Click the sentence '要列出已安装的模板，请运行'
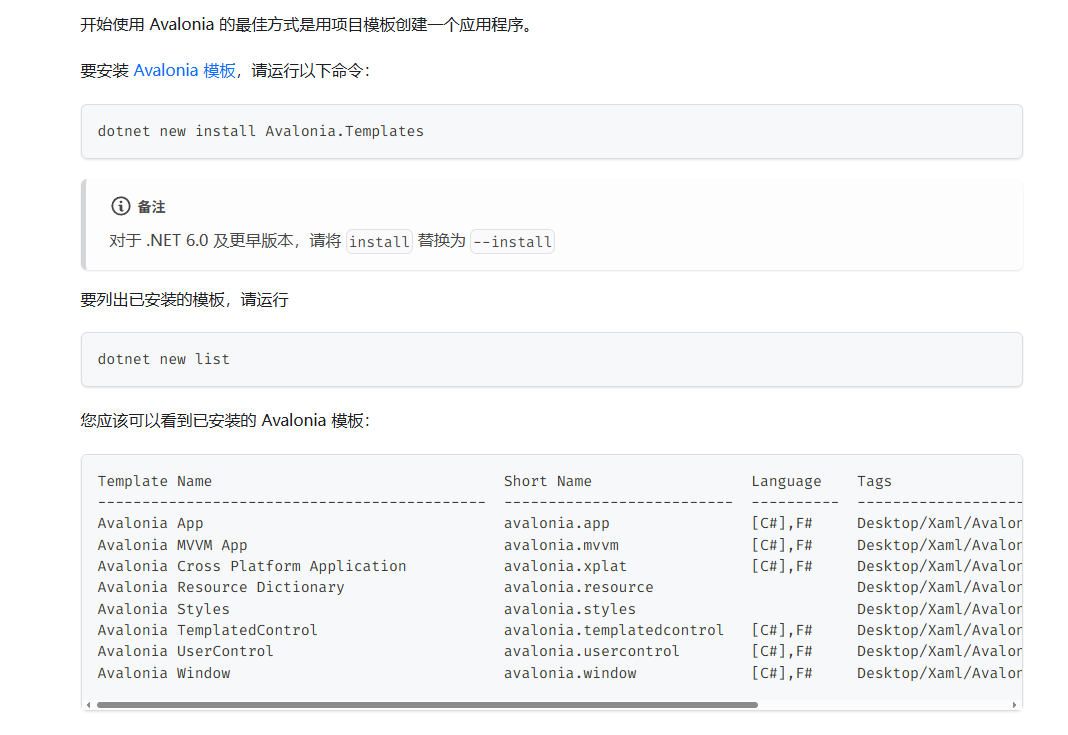This screenshot has height=735, width=1068. pyautogui.click(x=185, y=300)
